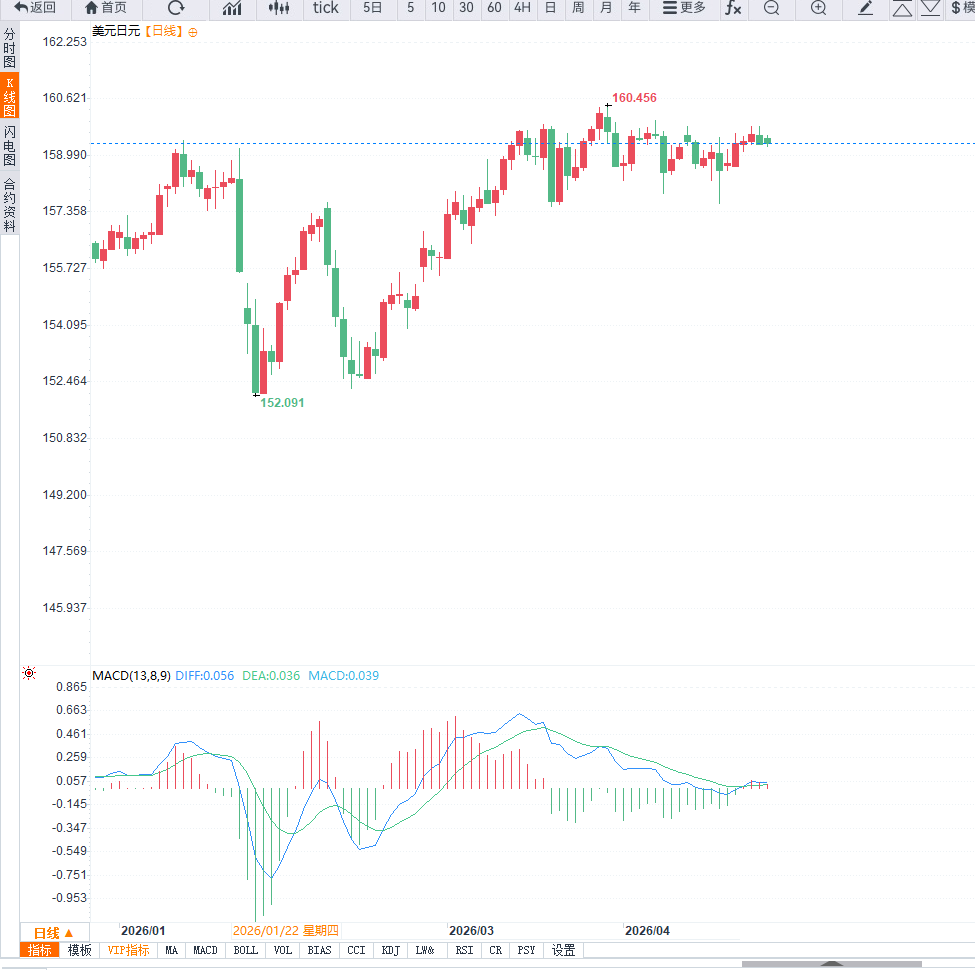Open the line chart style icon

click(x=232, y=8)
